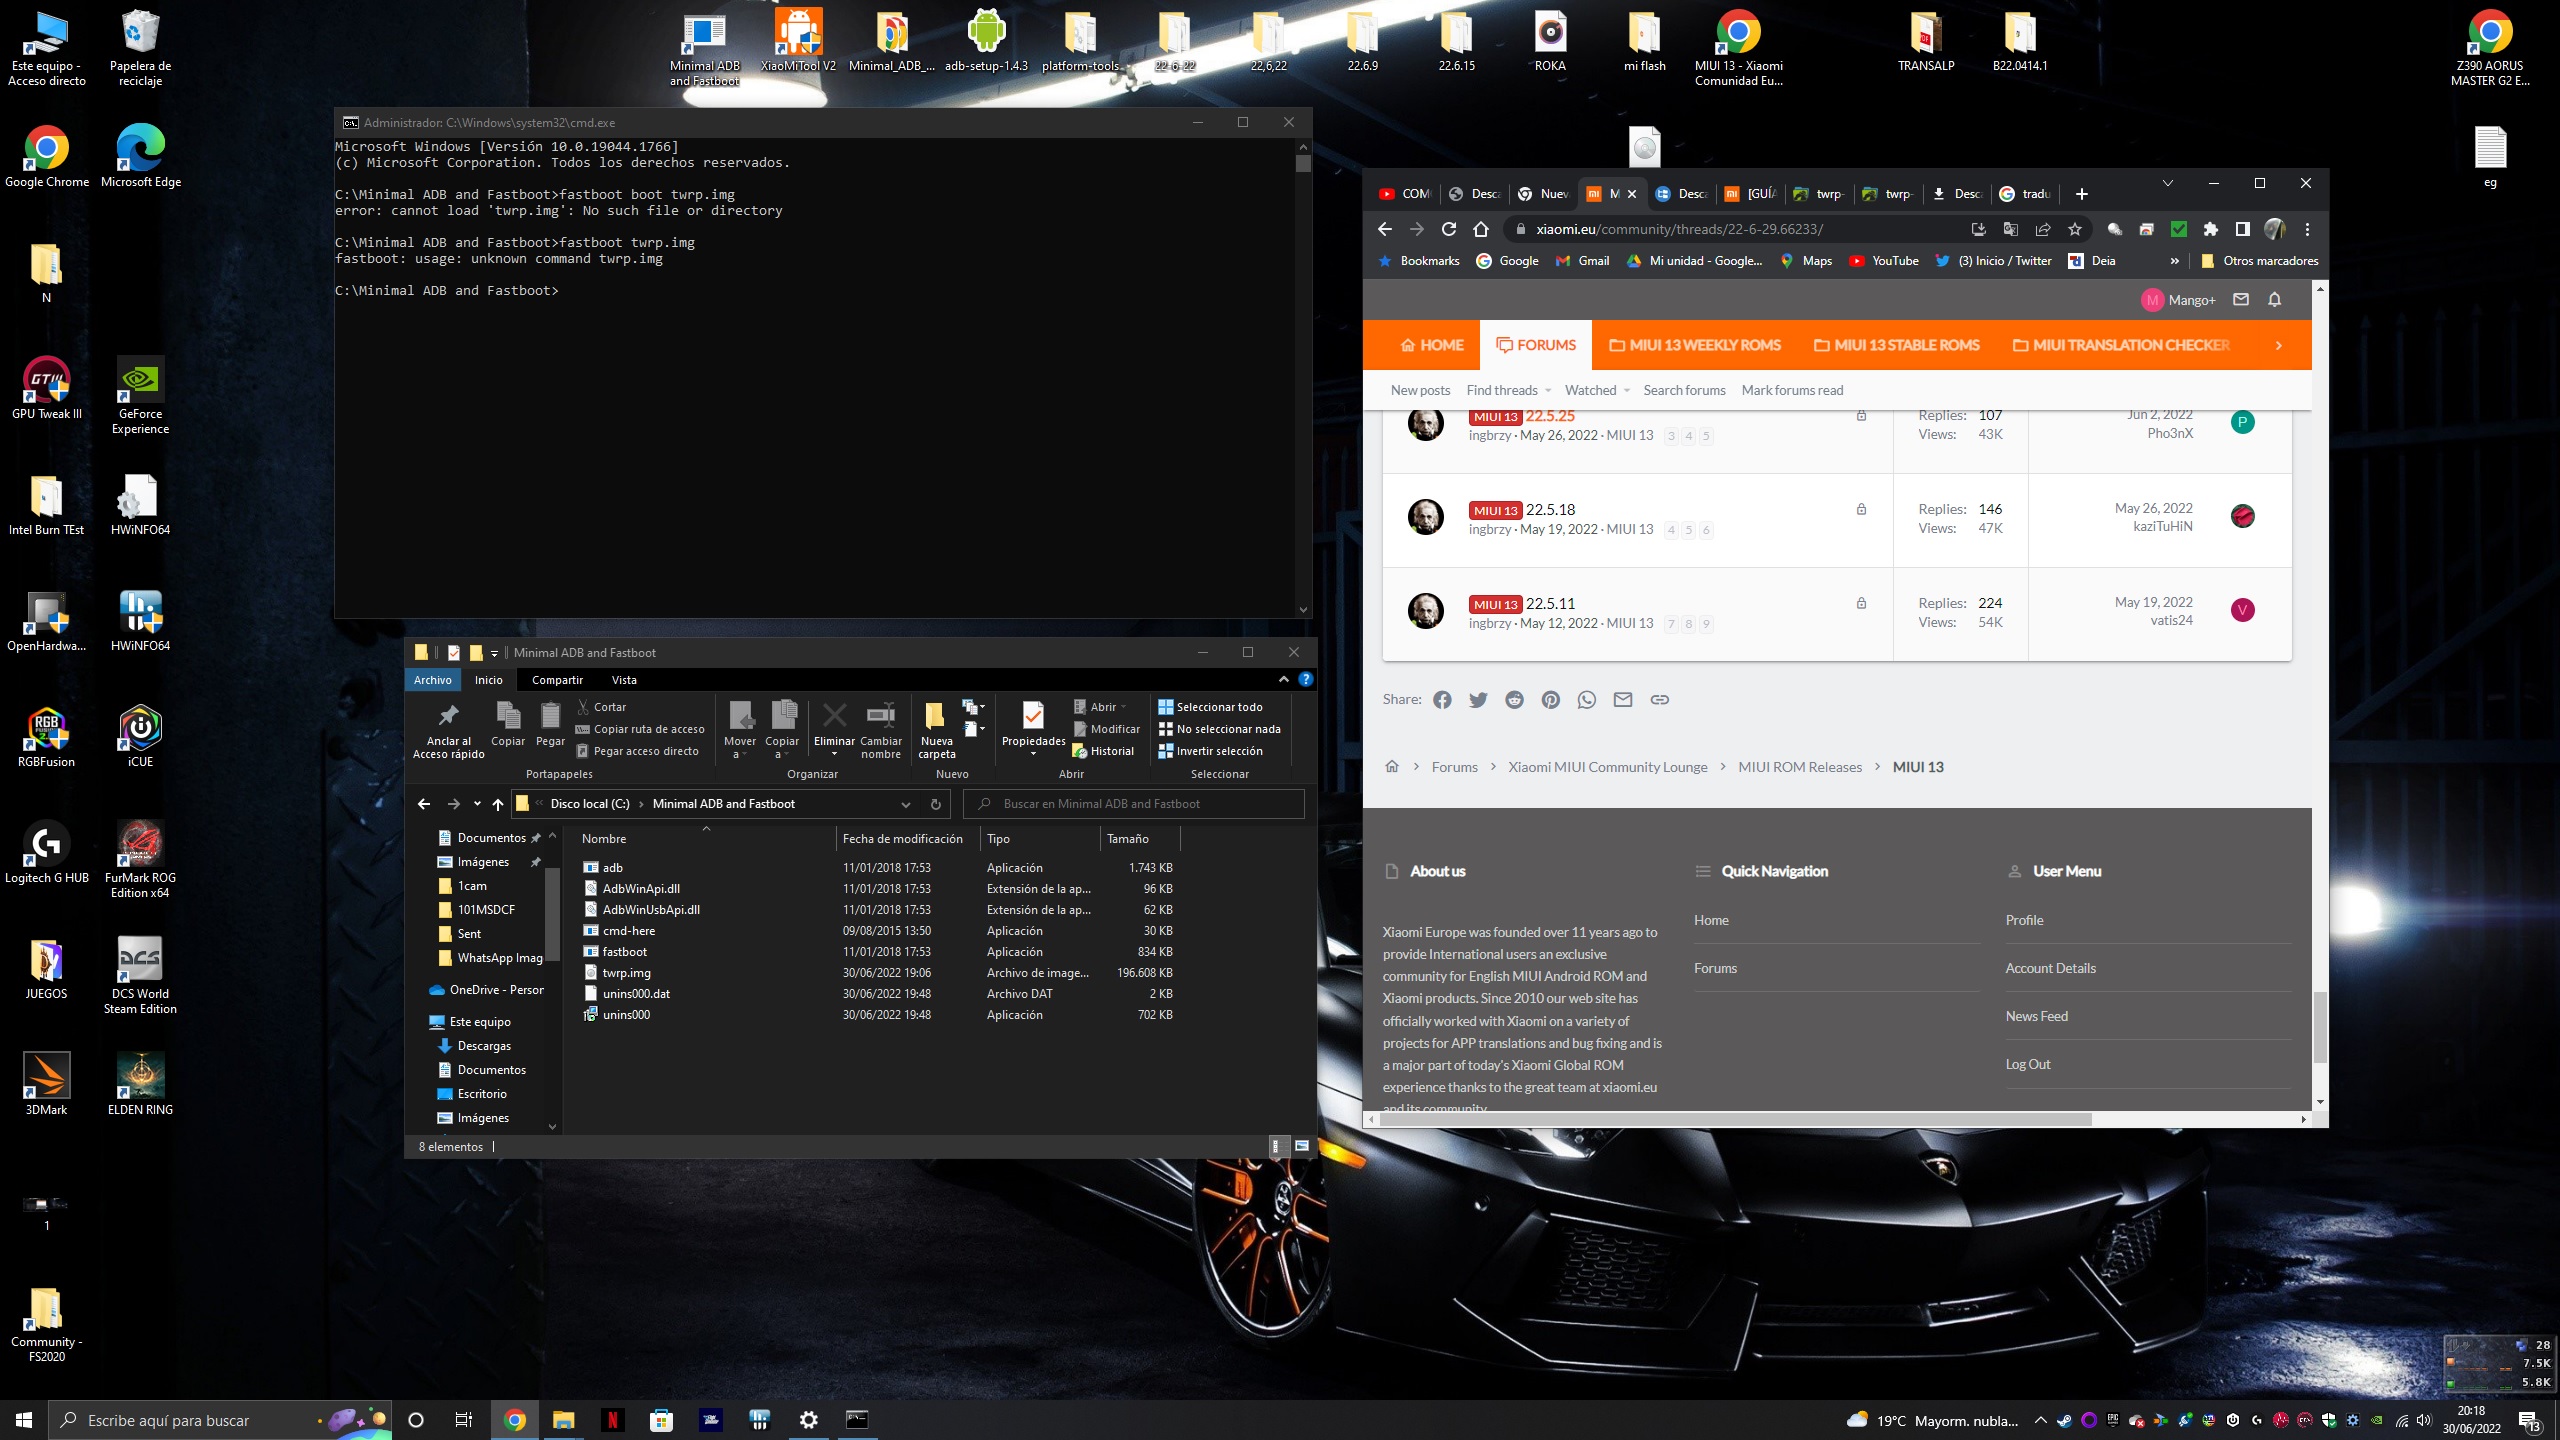The height and width of the screenshot is (1440, 2560).
Task: Open Netflix from the taskbar
Action: click(x=612, y=1419)
